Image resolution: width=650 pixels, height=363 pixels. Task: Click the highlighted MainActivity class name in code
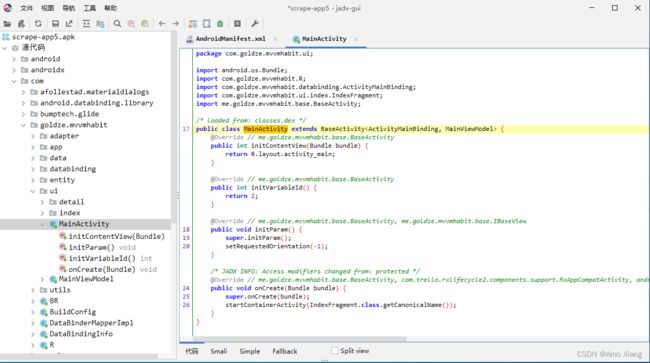(x=265, y=129)
